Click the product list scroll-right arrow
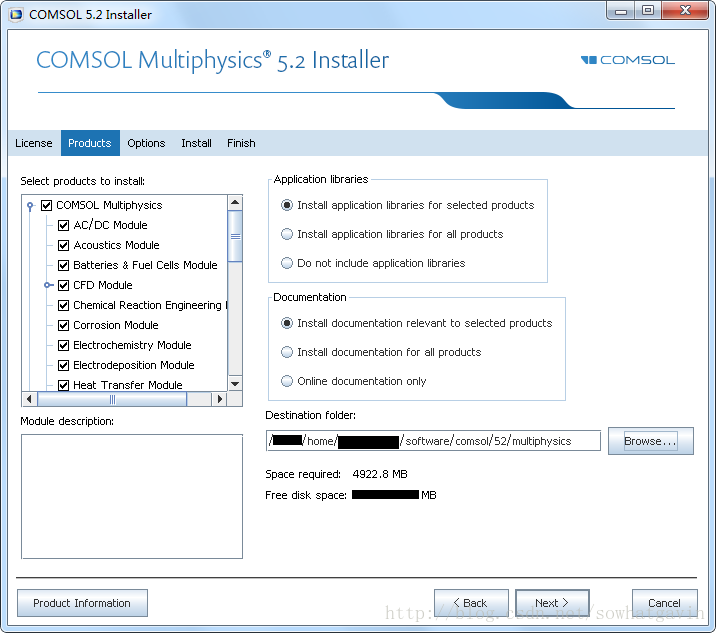Image resolution: width=716 pixels, height=633 pixels. pyautogui.click(x=220, y=399)
